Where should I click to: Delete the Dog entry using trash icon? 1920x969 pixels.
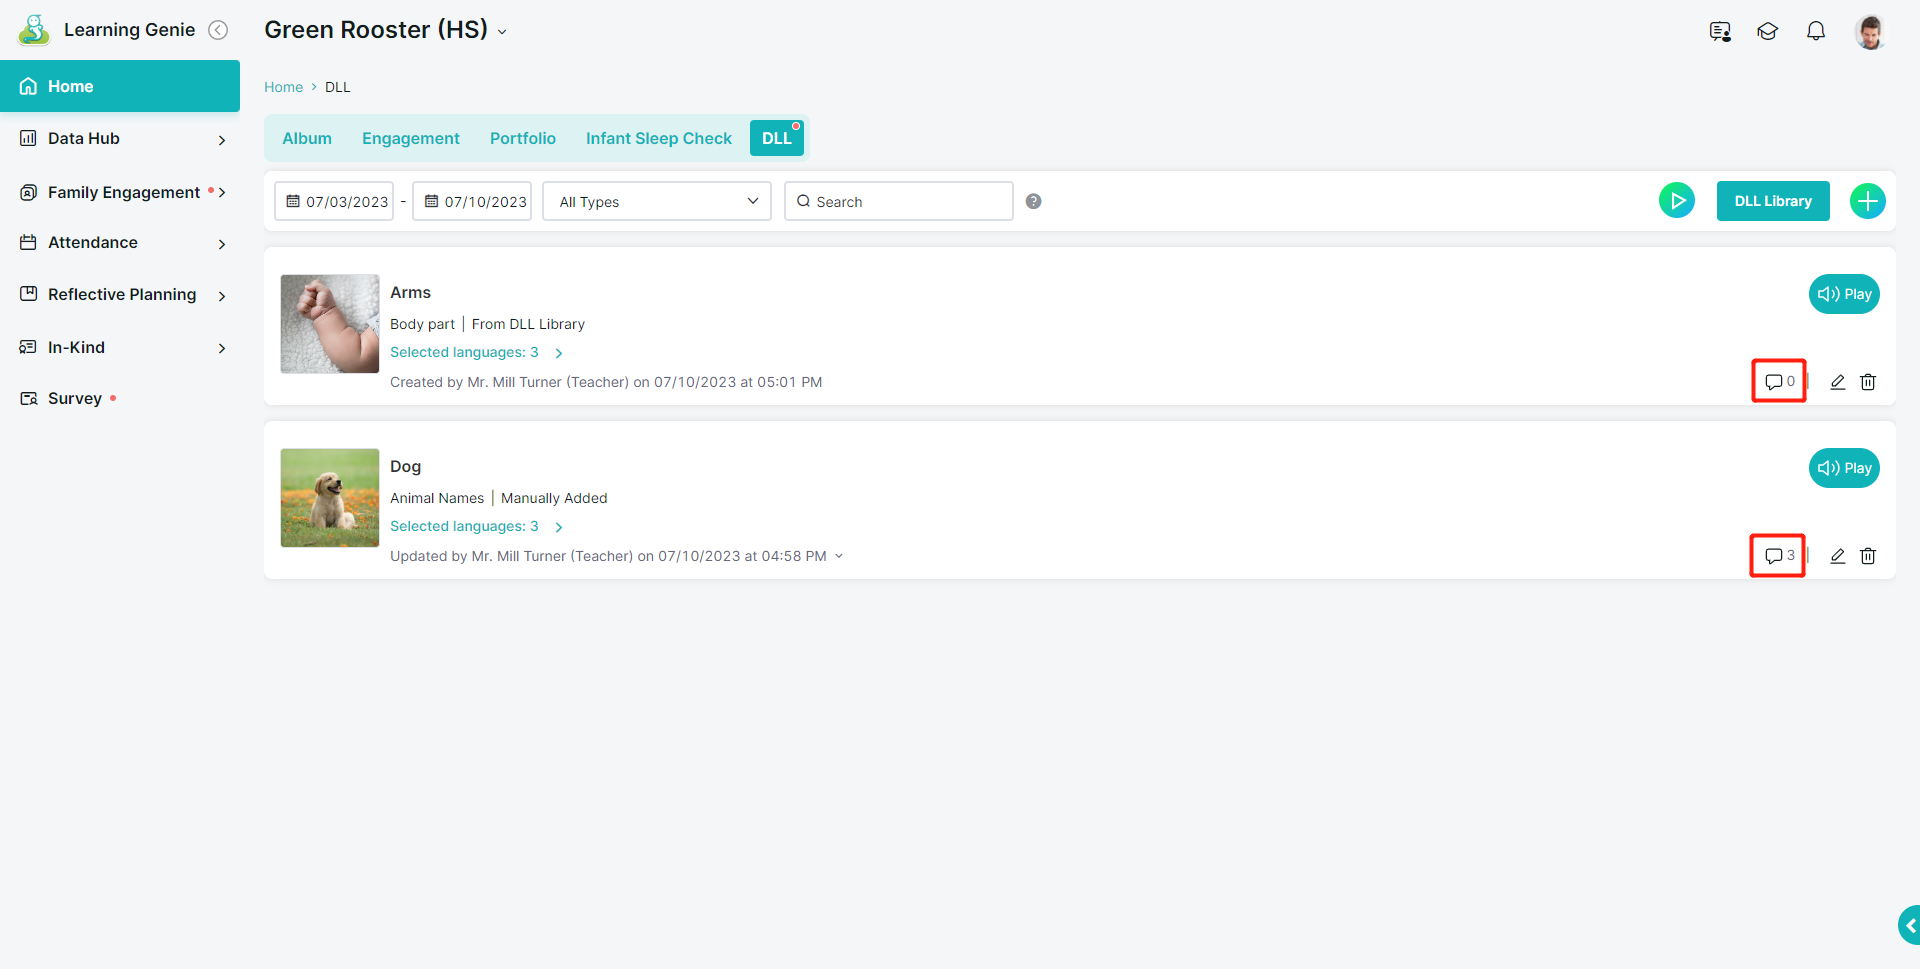(1867, 556)
